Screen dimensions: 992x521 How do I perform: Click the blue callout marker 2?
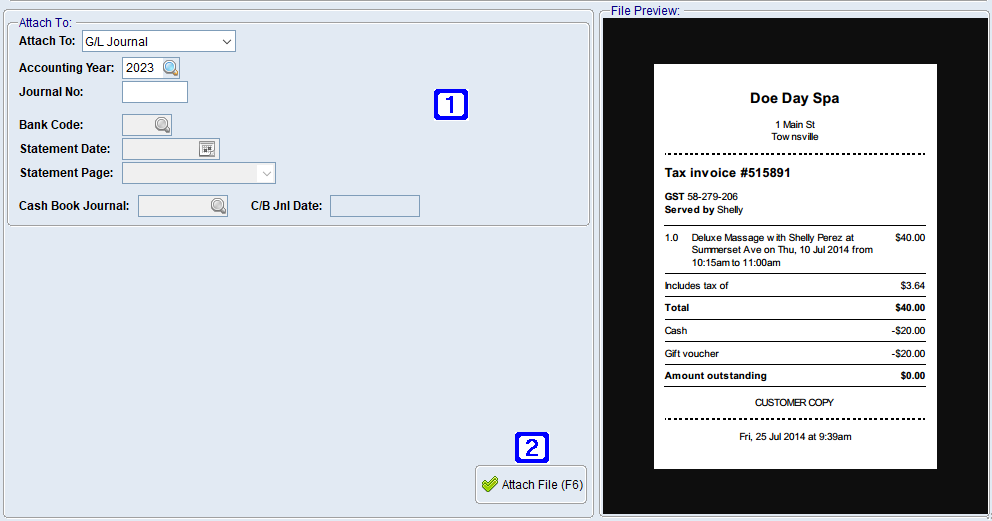532,447
